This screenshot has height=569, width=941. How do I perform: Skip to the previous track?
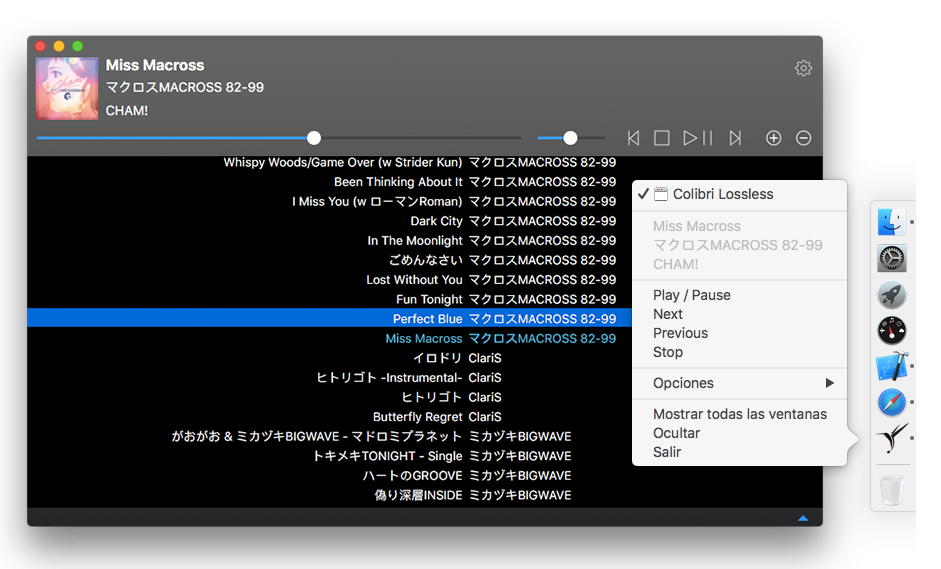633,138
